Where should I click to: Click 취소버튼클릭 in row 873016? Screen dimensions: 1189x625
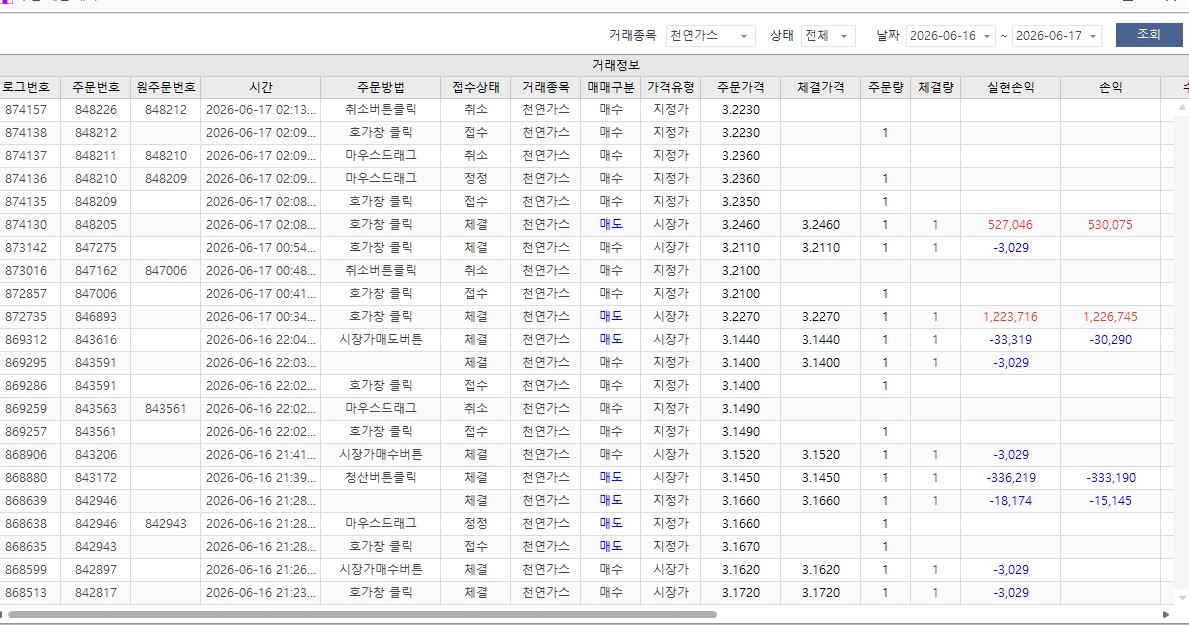(x=381, y=270)
